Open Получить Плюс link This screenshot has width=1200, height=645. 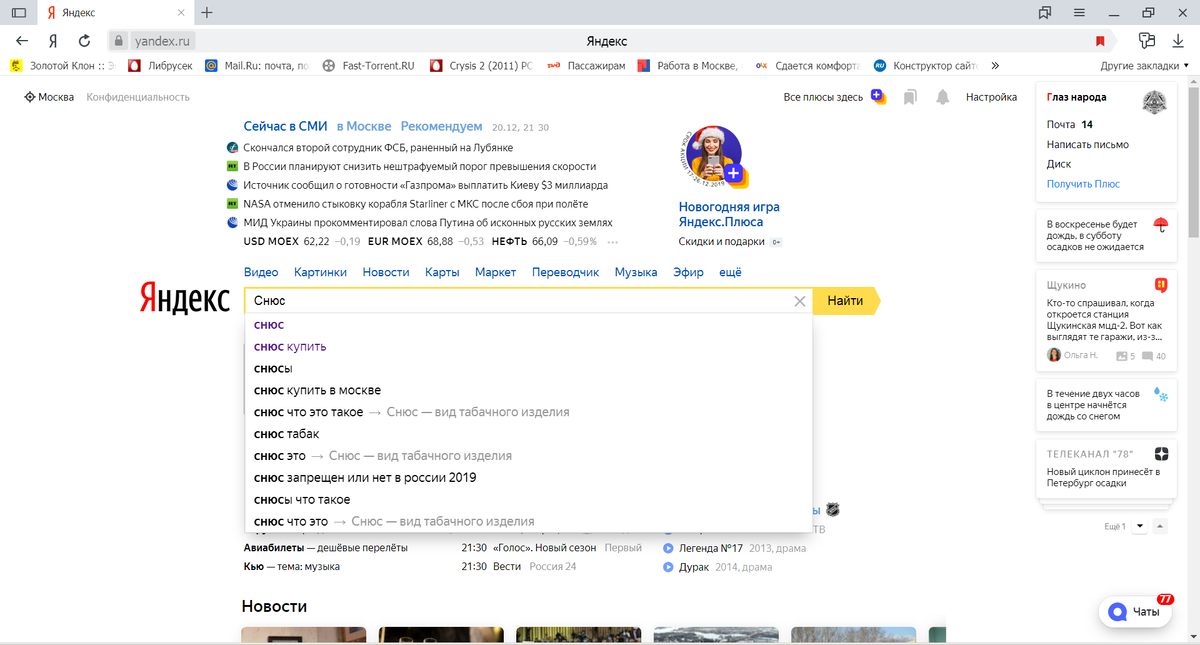(1083, 184)
